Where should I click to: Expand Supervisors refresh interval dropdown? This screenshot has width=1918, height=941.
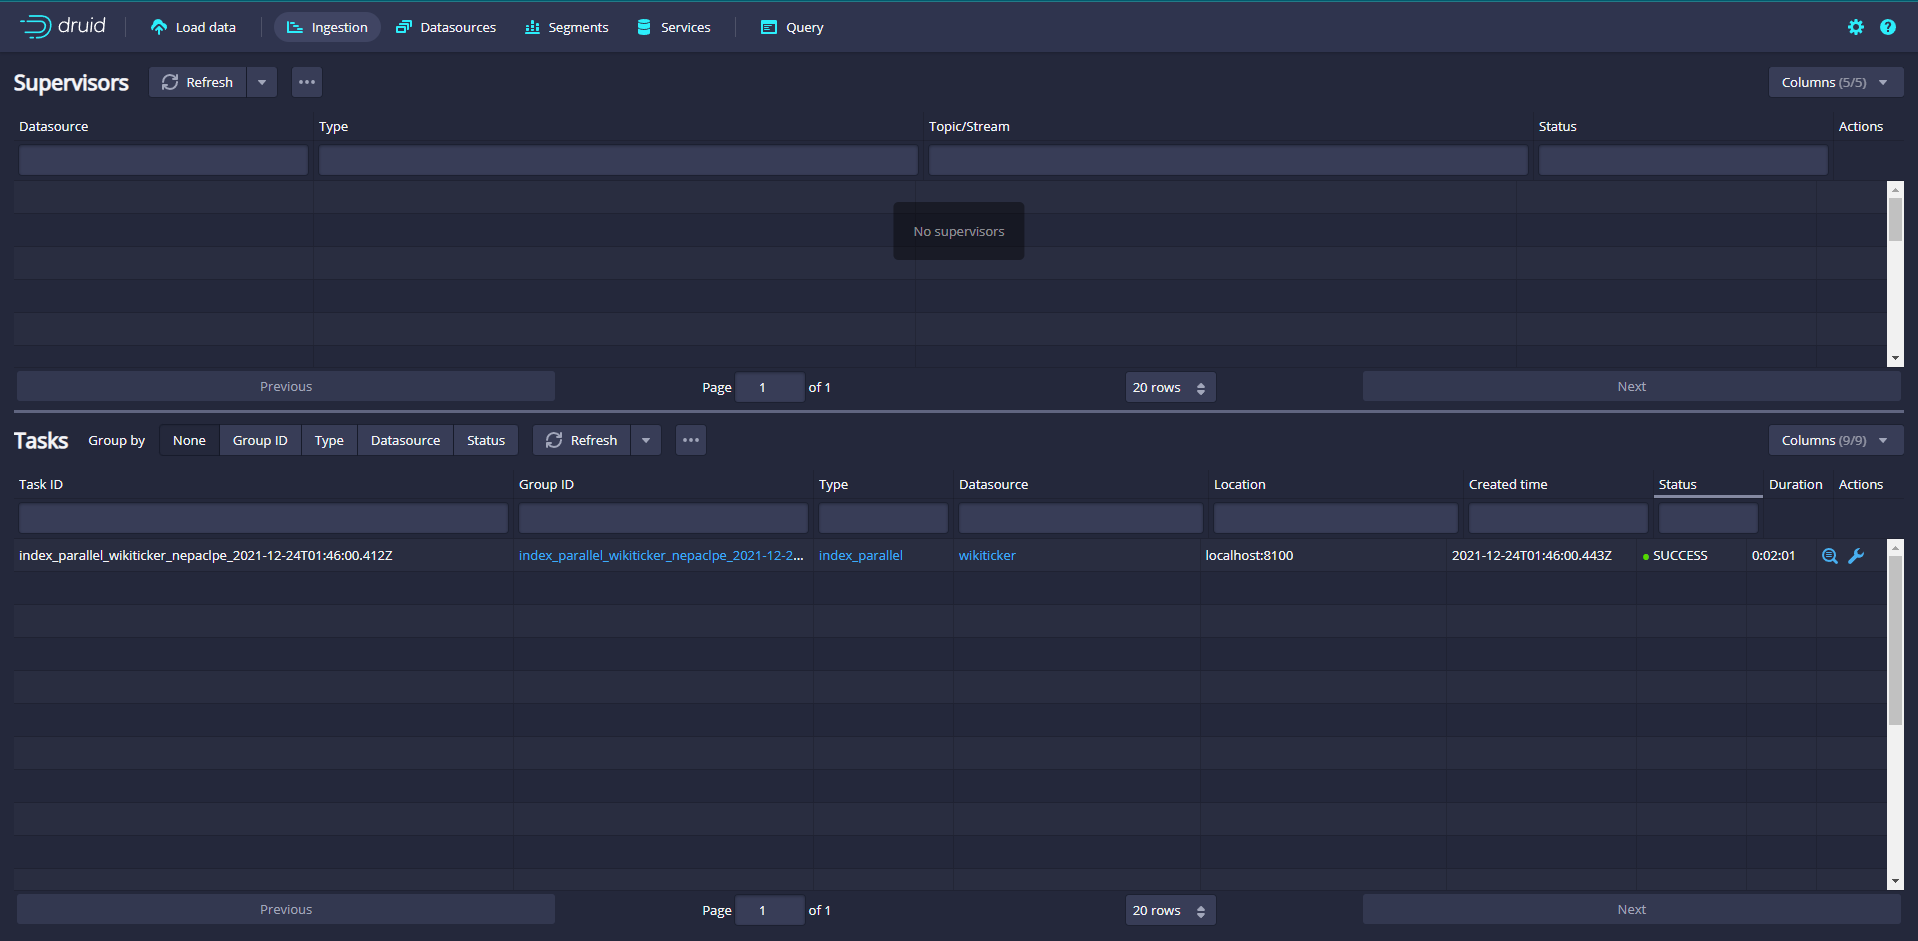click(262, 82)
